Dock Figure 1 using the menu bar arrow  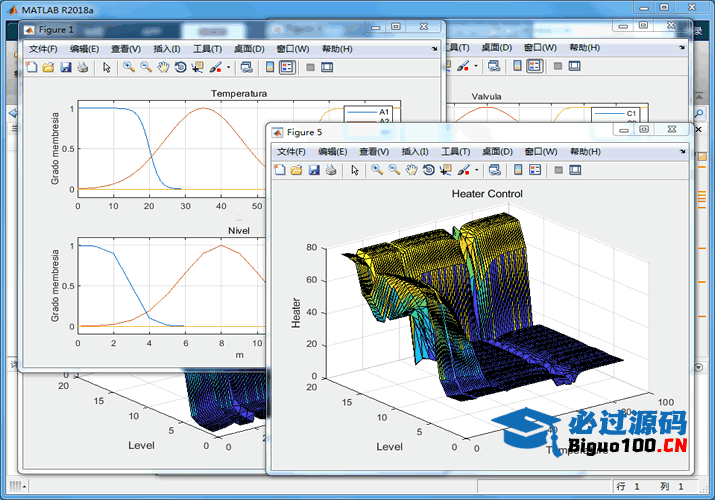click(435, 49)
